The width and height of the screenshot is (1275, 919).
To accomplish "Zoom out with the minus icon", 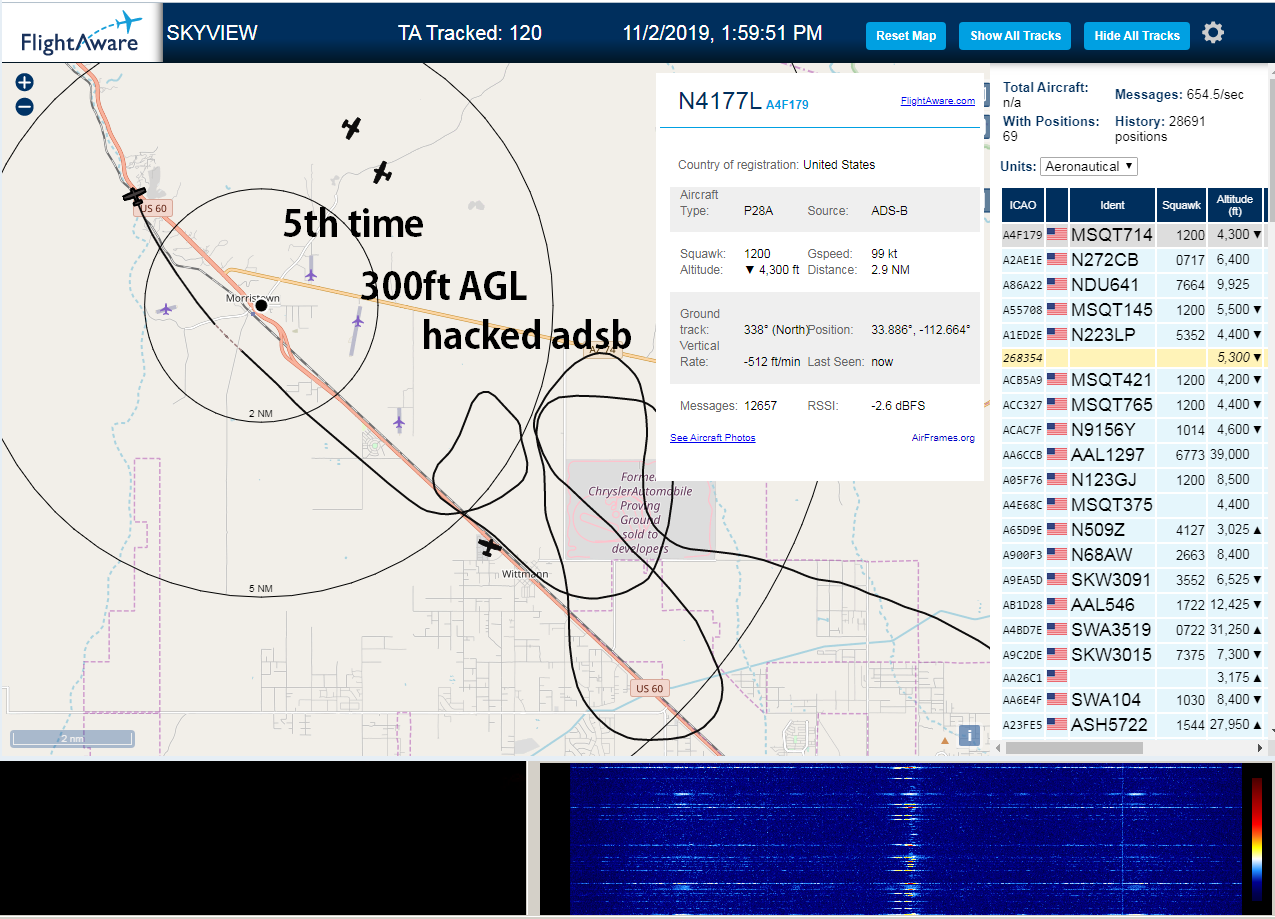I will [25, 107].
